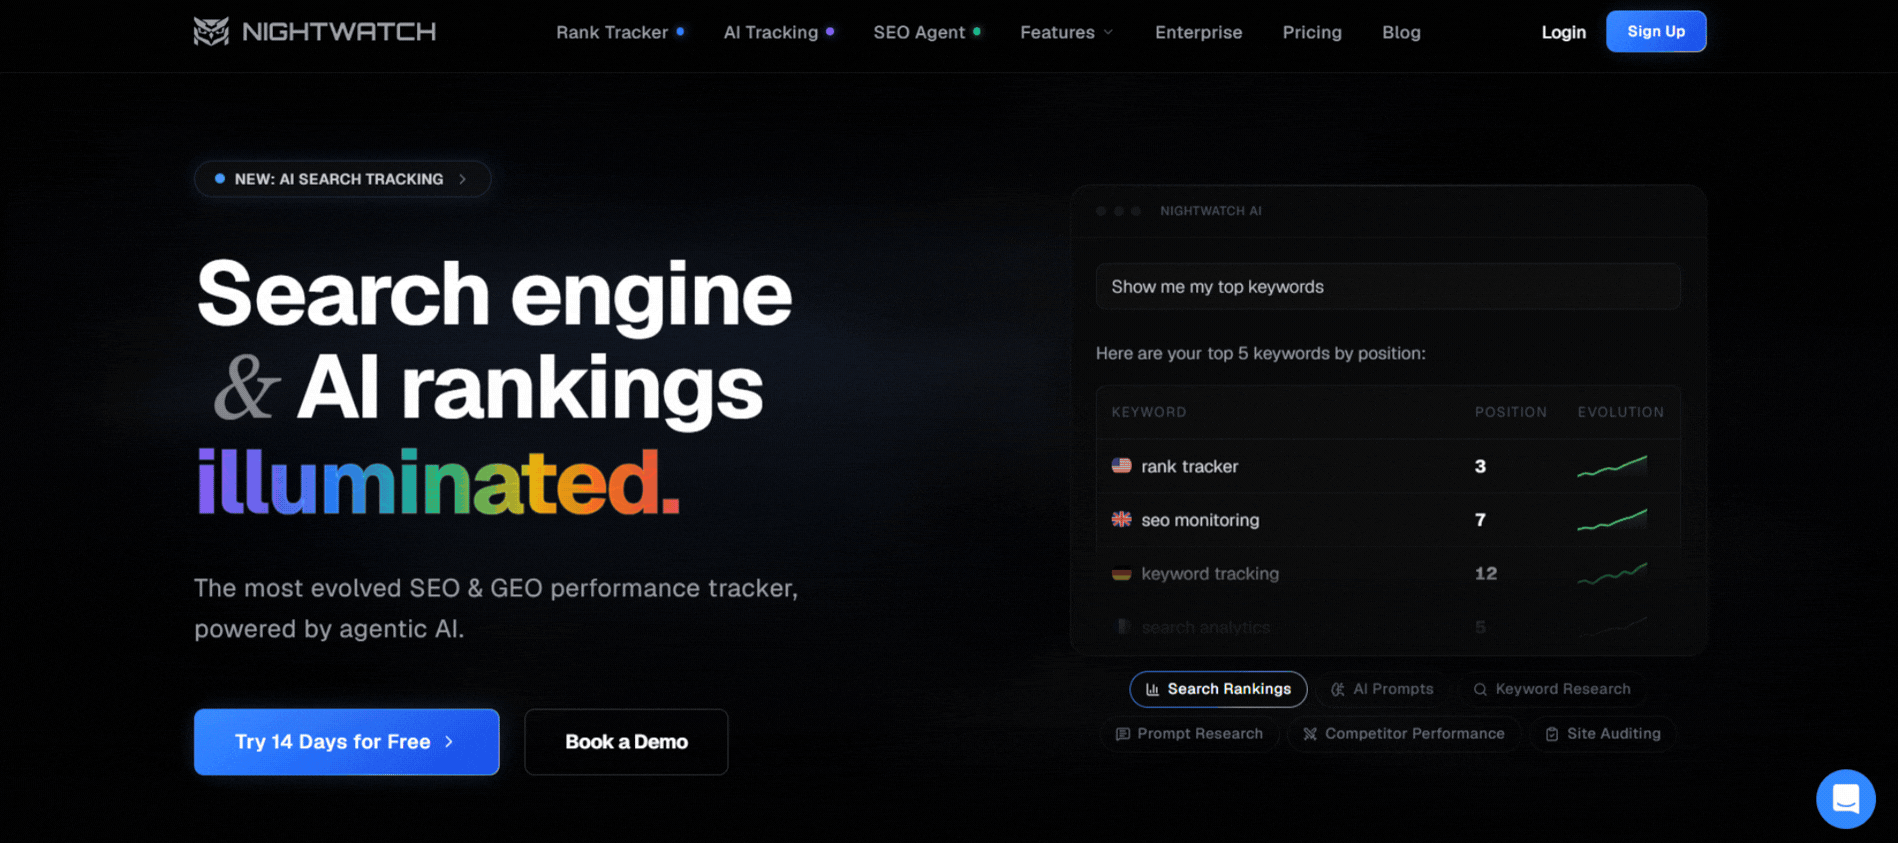Open the AI Search Tracking announcement arrow
The image size is (1898, 844).
(x=463, y=179)
